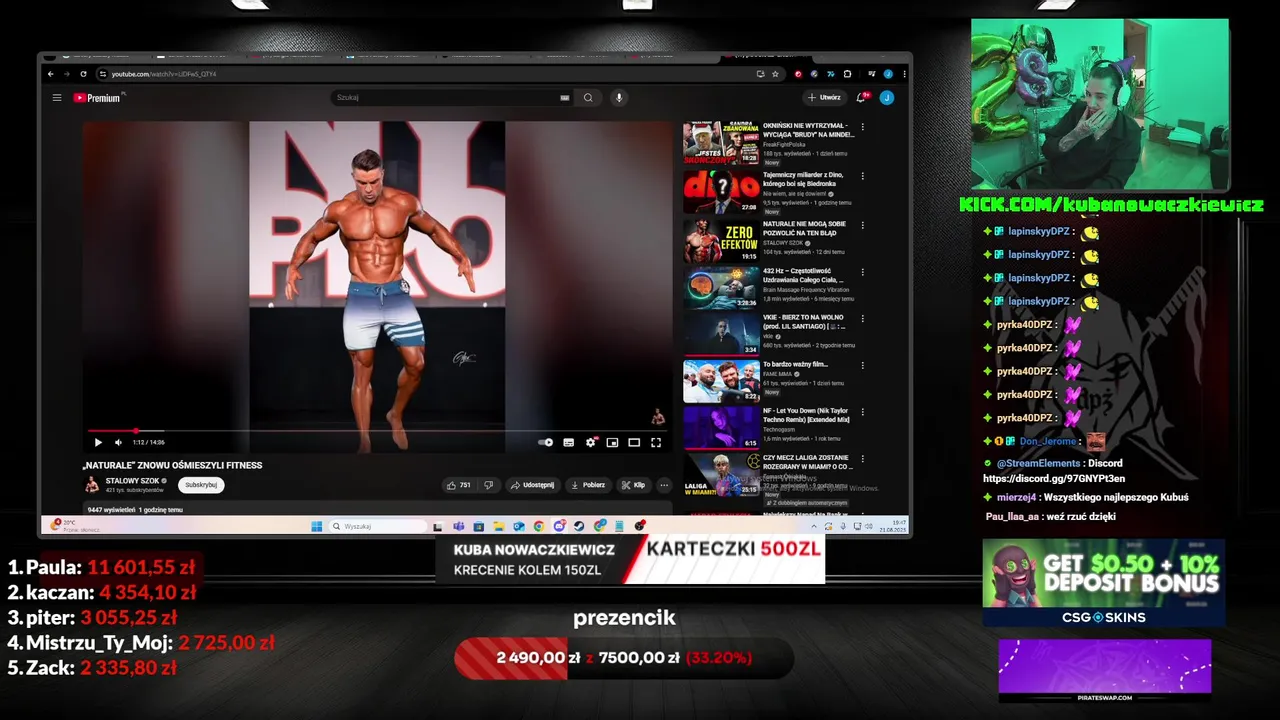Open the To bardzo ważny film video

[721, 381]
